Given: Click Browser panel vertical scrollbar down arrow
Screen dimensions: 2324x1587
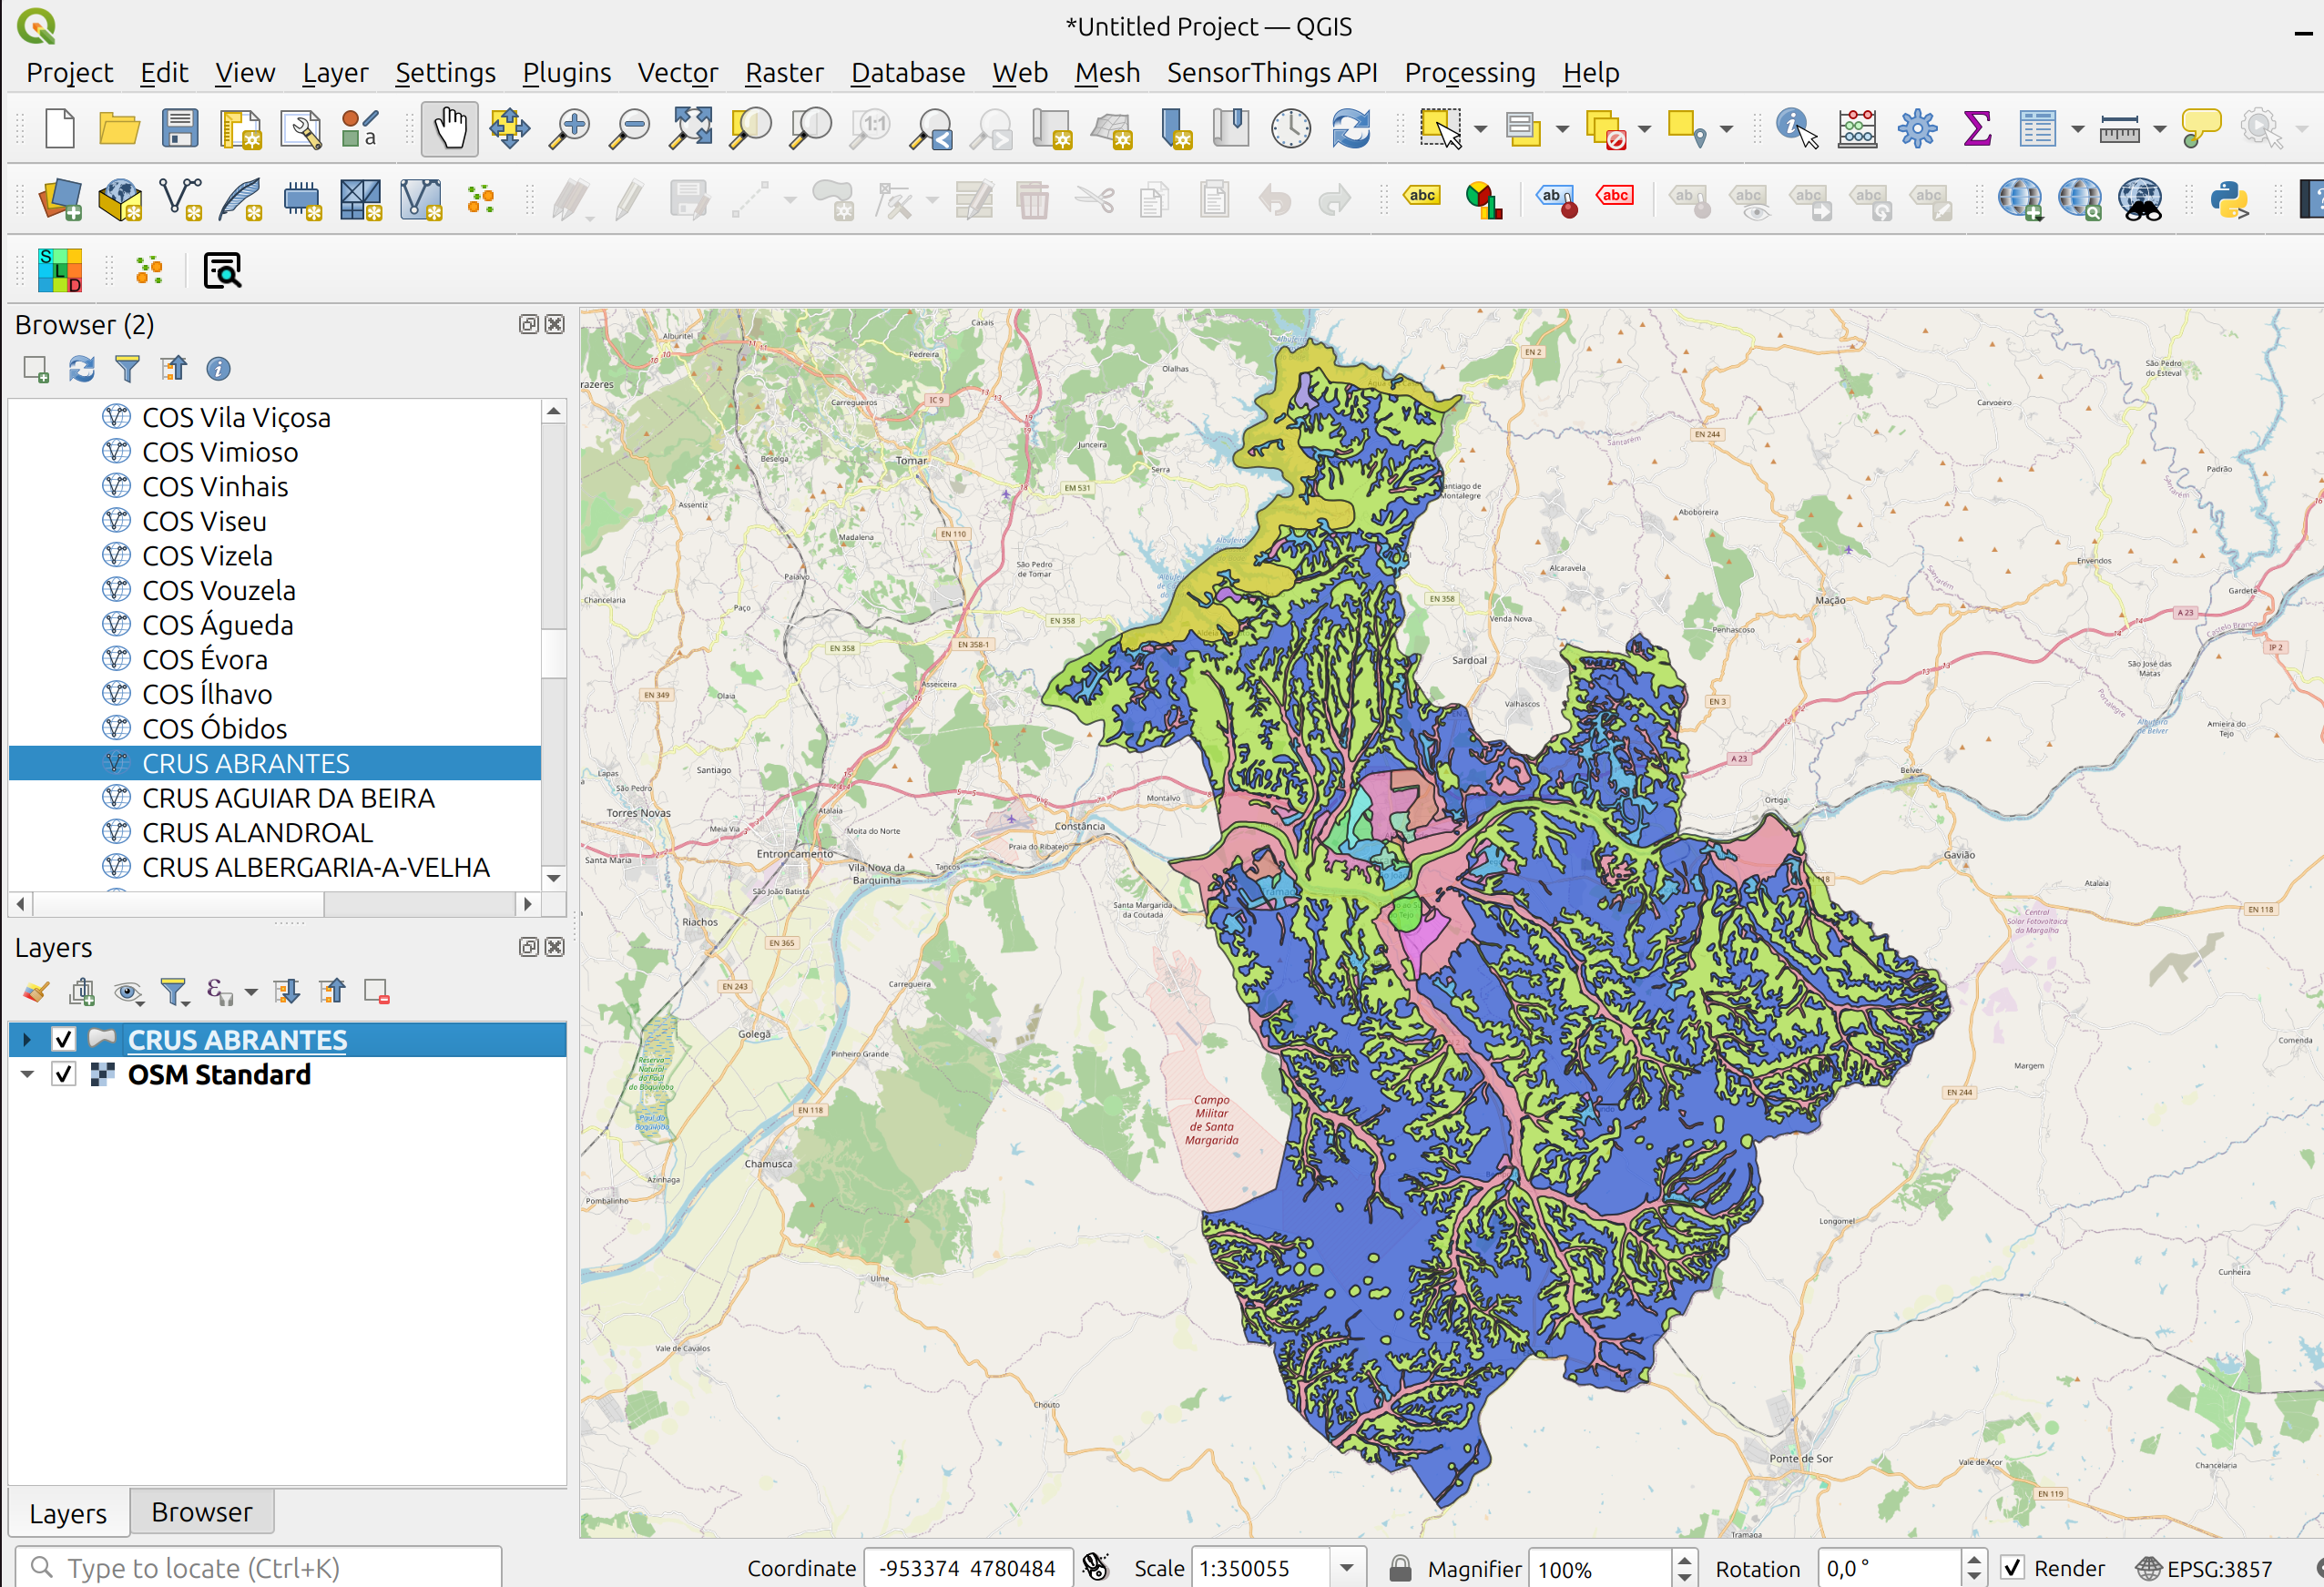Looking at the screenshot, I should pos(554,878).
